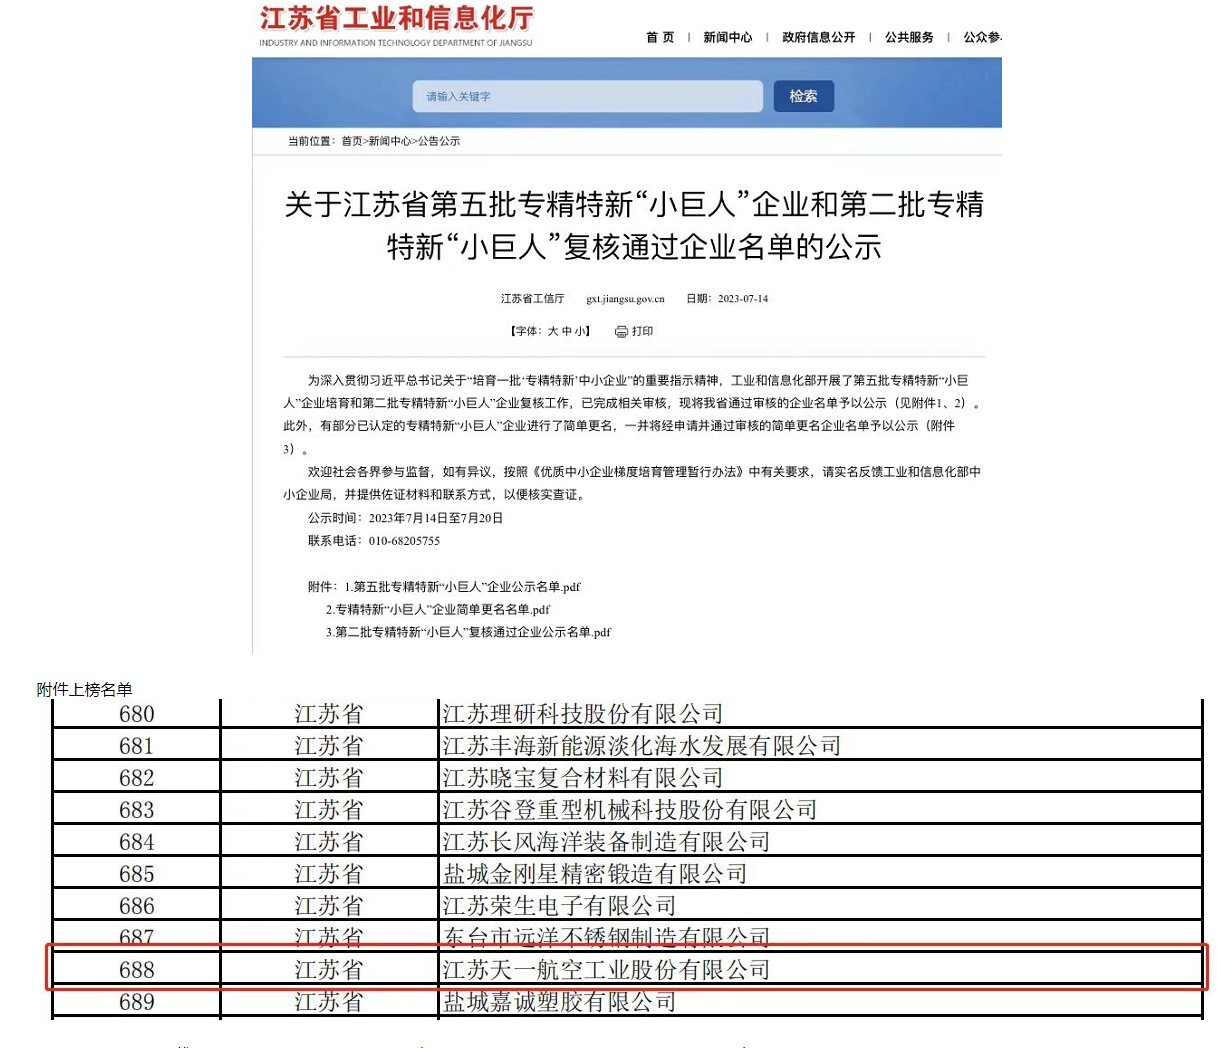This screenshot has width=1217, height=1048.
Task: Click the 江苏省 cell in row 688
Action: [x=329, y=970]
